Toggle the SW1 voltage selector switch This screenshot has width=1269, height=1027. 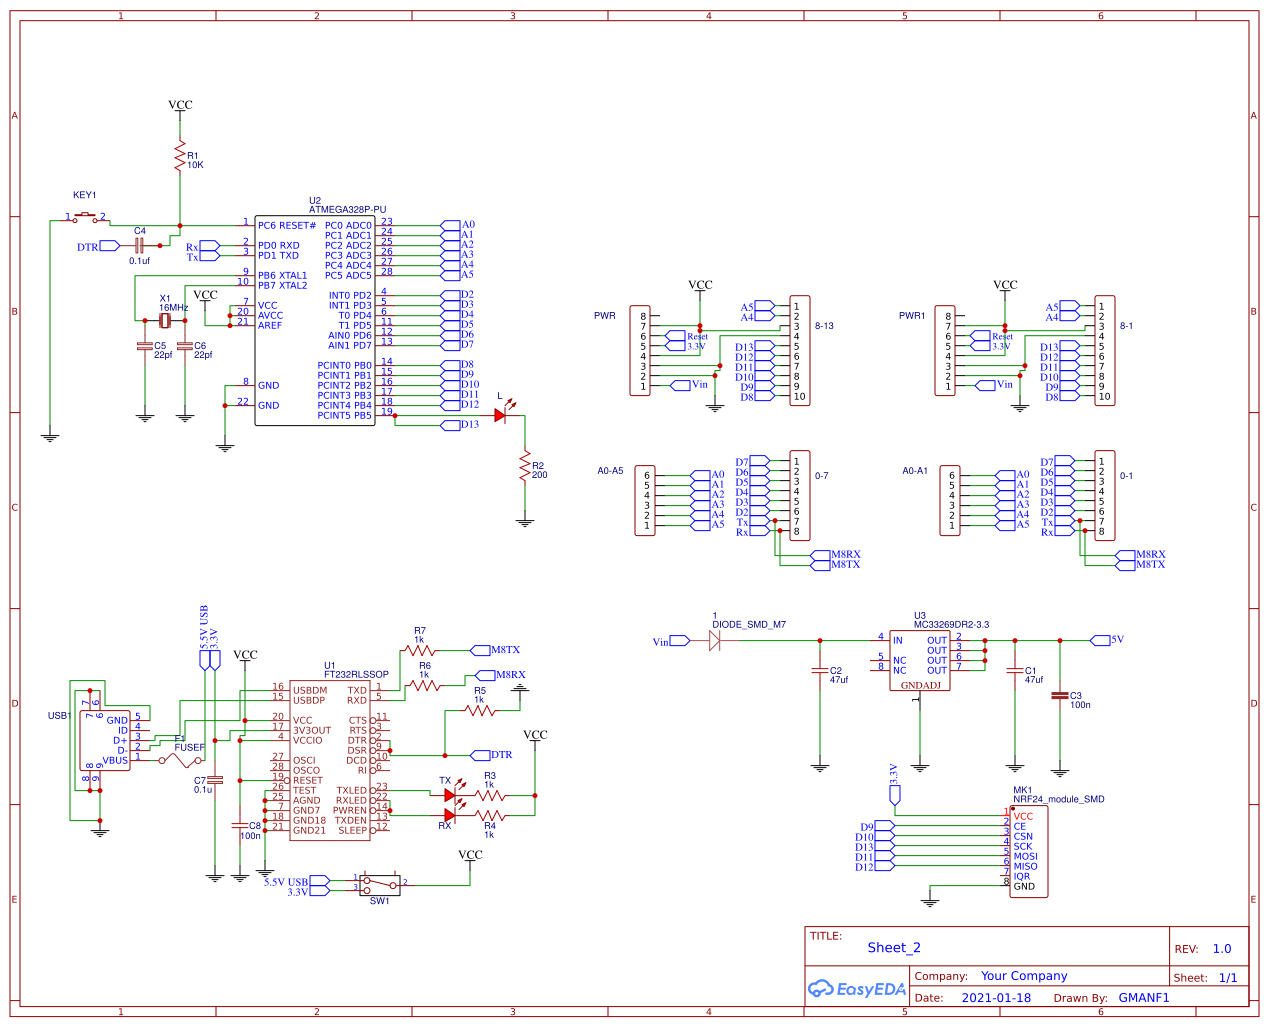[378, 884]
